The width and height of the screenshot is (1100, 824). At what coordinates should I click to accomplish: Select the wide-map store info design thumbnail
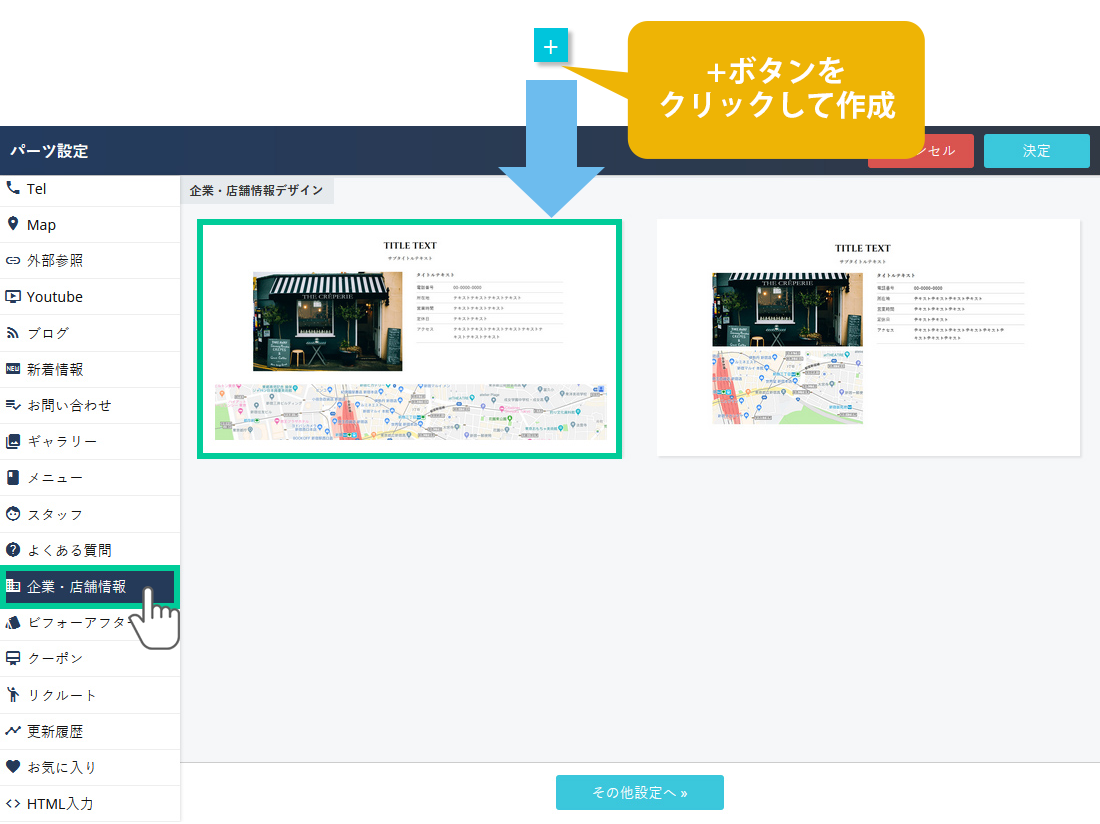(409, 339)
